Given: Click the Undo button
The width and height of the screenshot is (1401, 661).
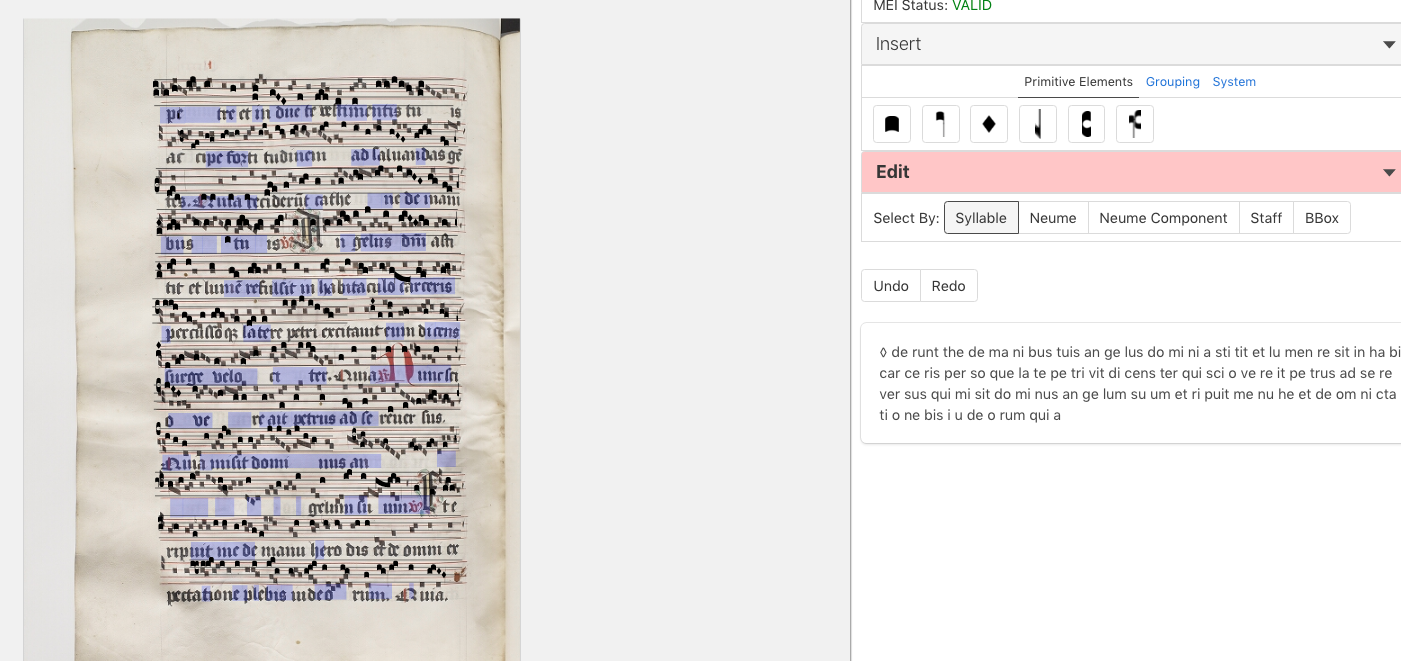Looking at the screenshot, I should [x=891, y=286].
